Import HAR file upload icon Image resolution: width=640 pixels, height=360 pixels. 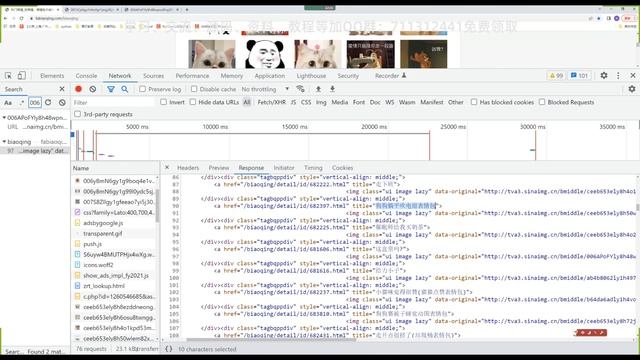[318, 89]
